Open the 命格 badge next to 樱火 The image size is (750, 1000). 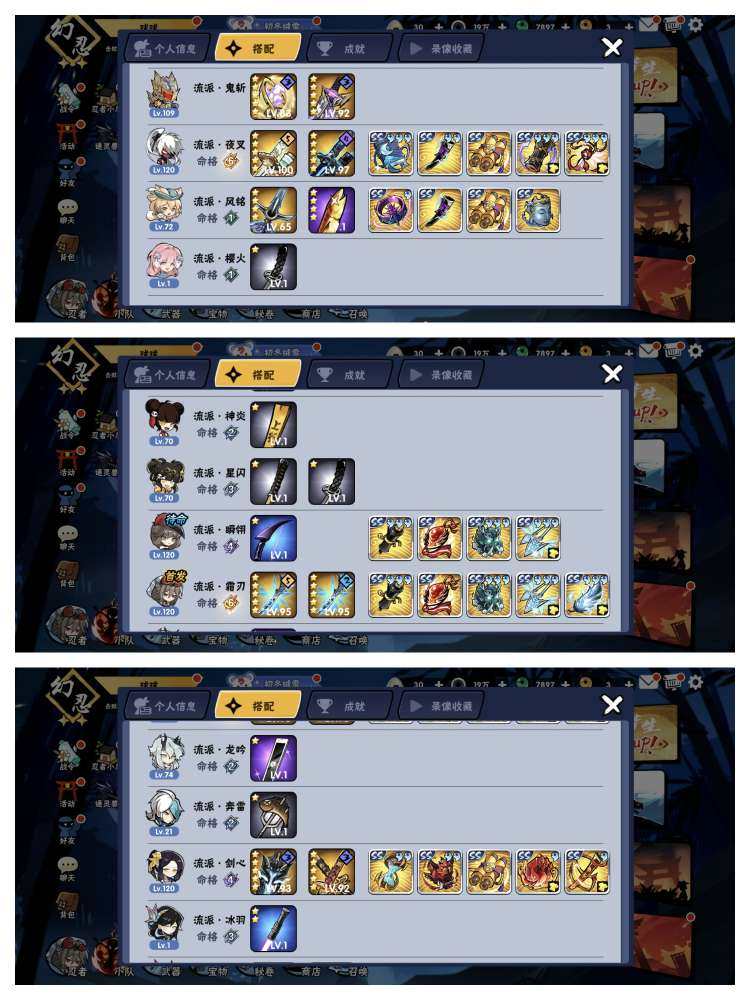pos(231,275)
